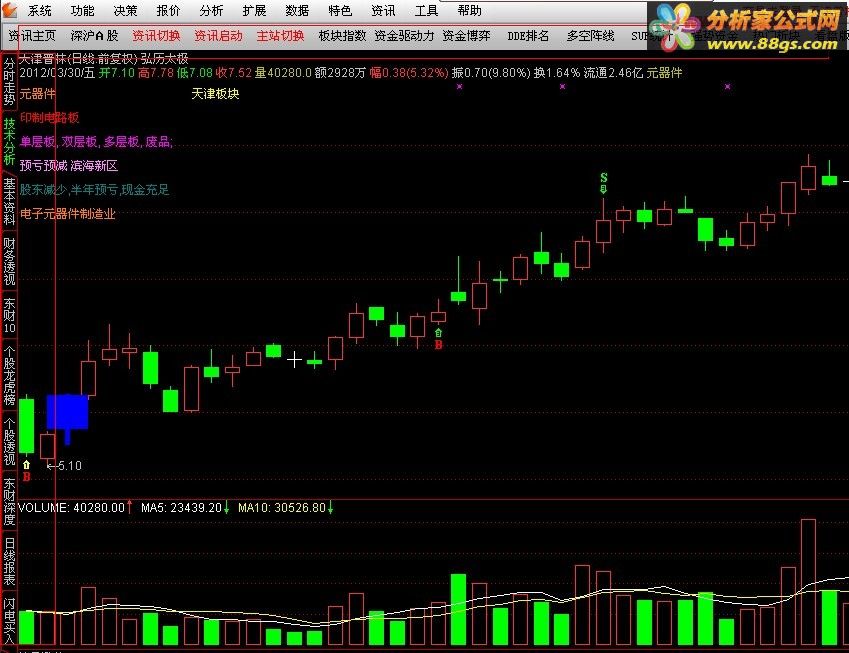Click 资讯主页 toolbar button
849x653 pixels.
pyautogui.click(x=32, y=36)
